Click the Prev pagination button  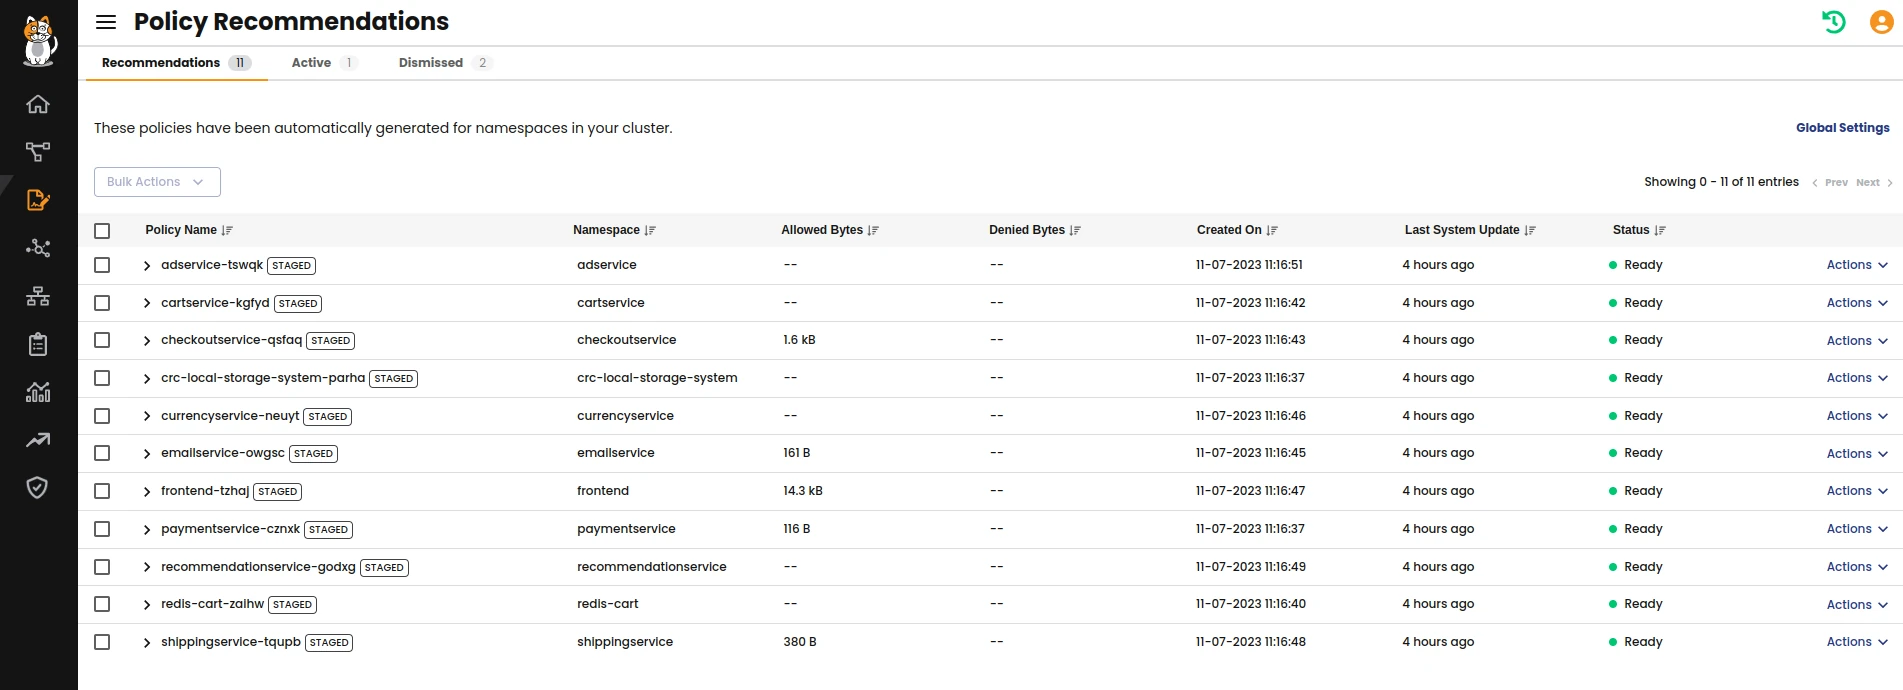[x=1830, y=183]
